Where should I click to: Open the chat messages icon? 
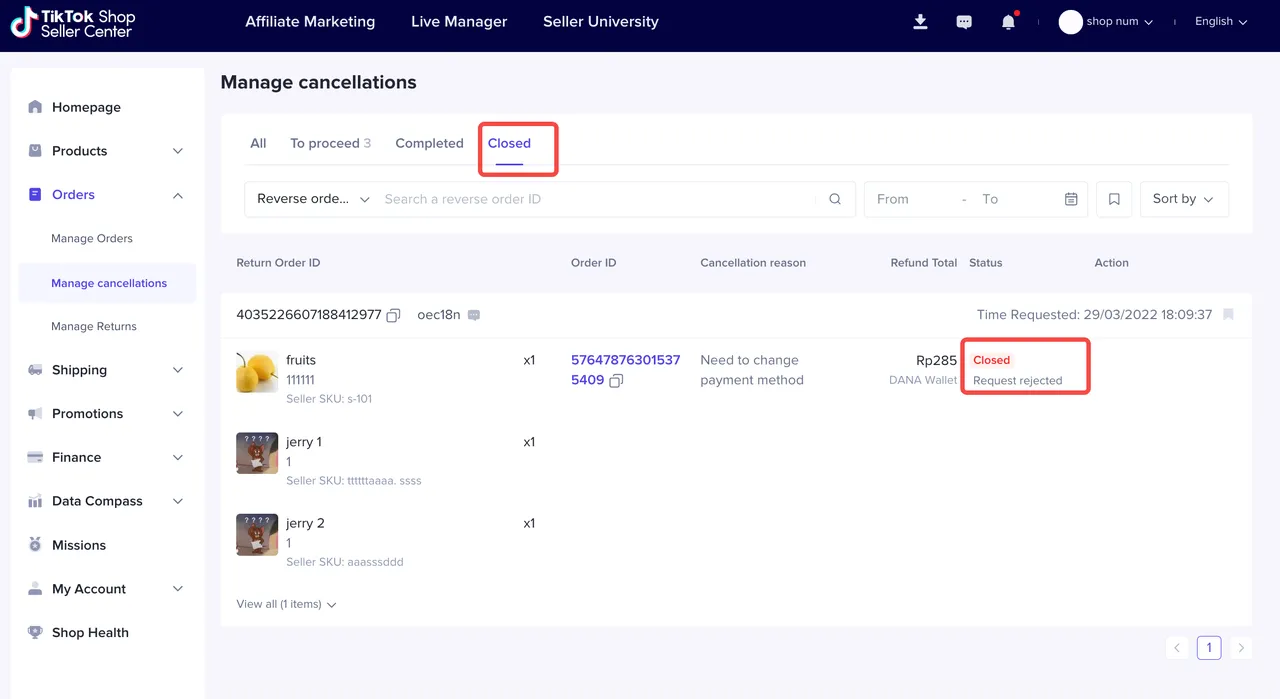click(964, 22)
